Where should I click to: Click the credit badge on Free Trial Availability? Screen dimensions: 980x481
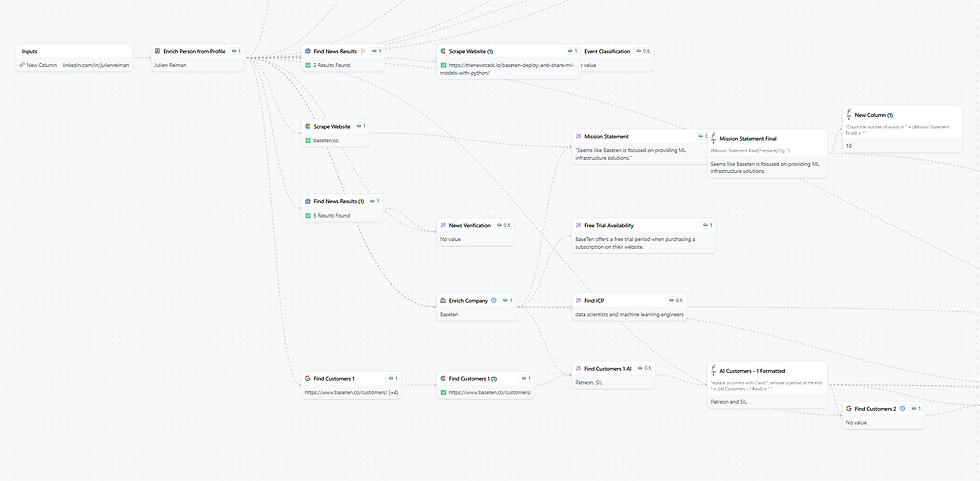click(707, 226)
